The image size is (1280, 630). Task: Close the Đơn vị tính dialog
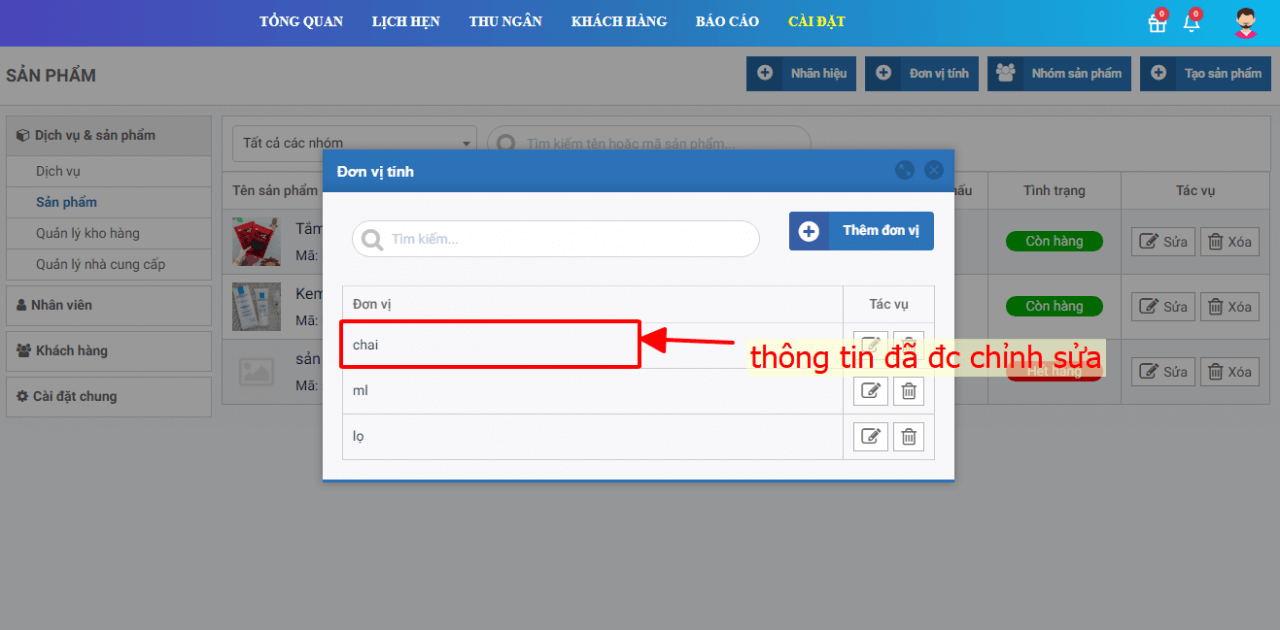[x=934, y=171]
